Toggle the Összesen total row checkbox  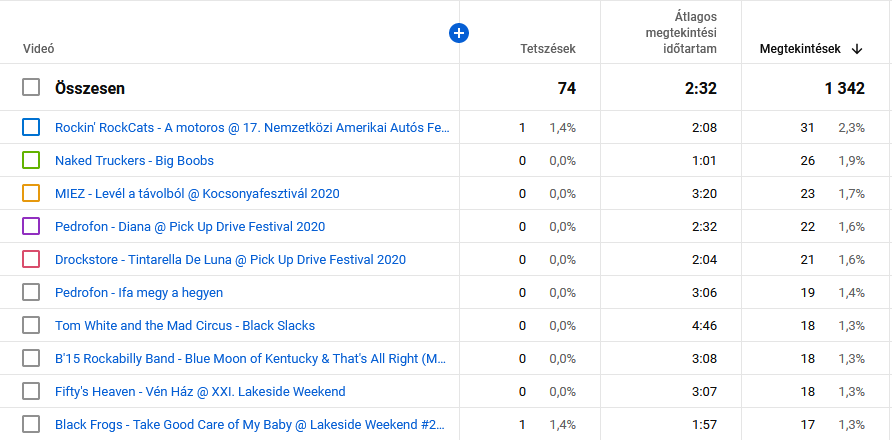click(31, 88)
